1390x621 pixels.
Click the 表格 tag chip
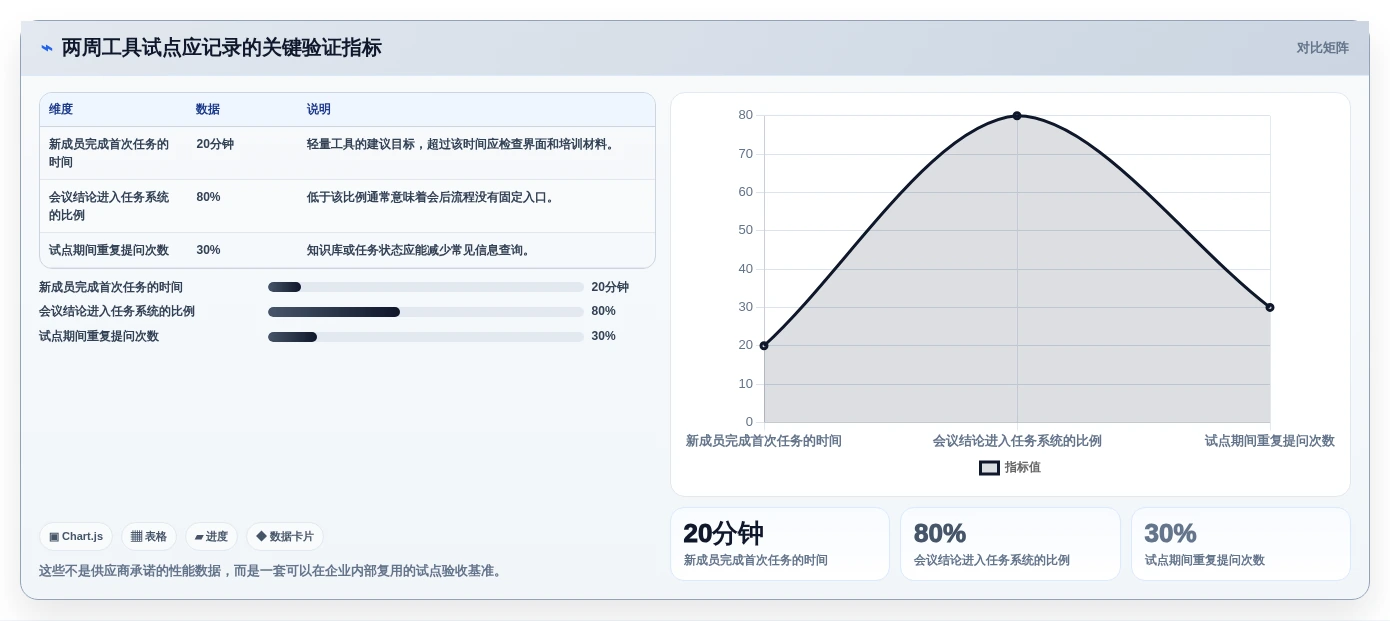tap(149, 536)
